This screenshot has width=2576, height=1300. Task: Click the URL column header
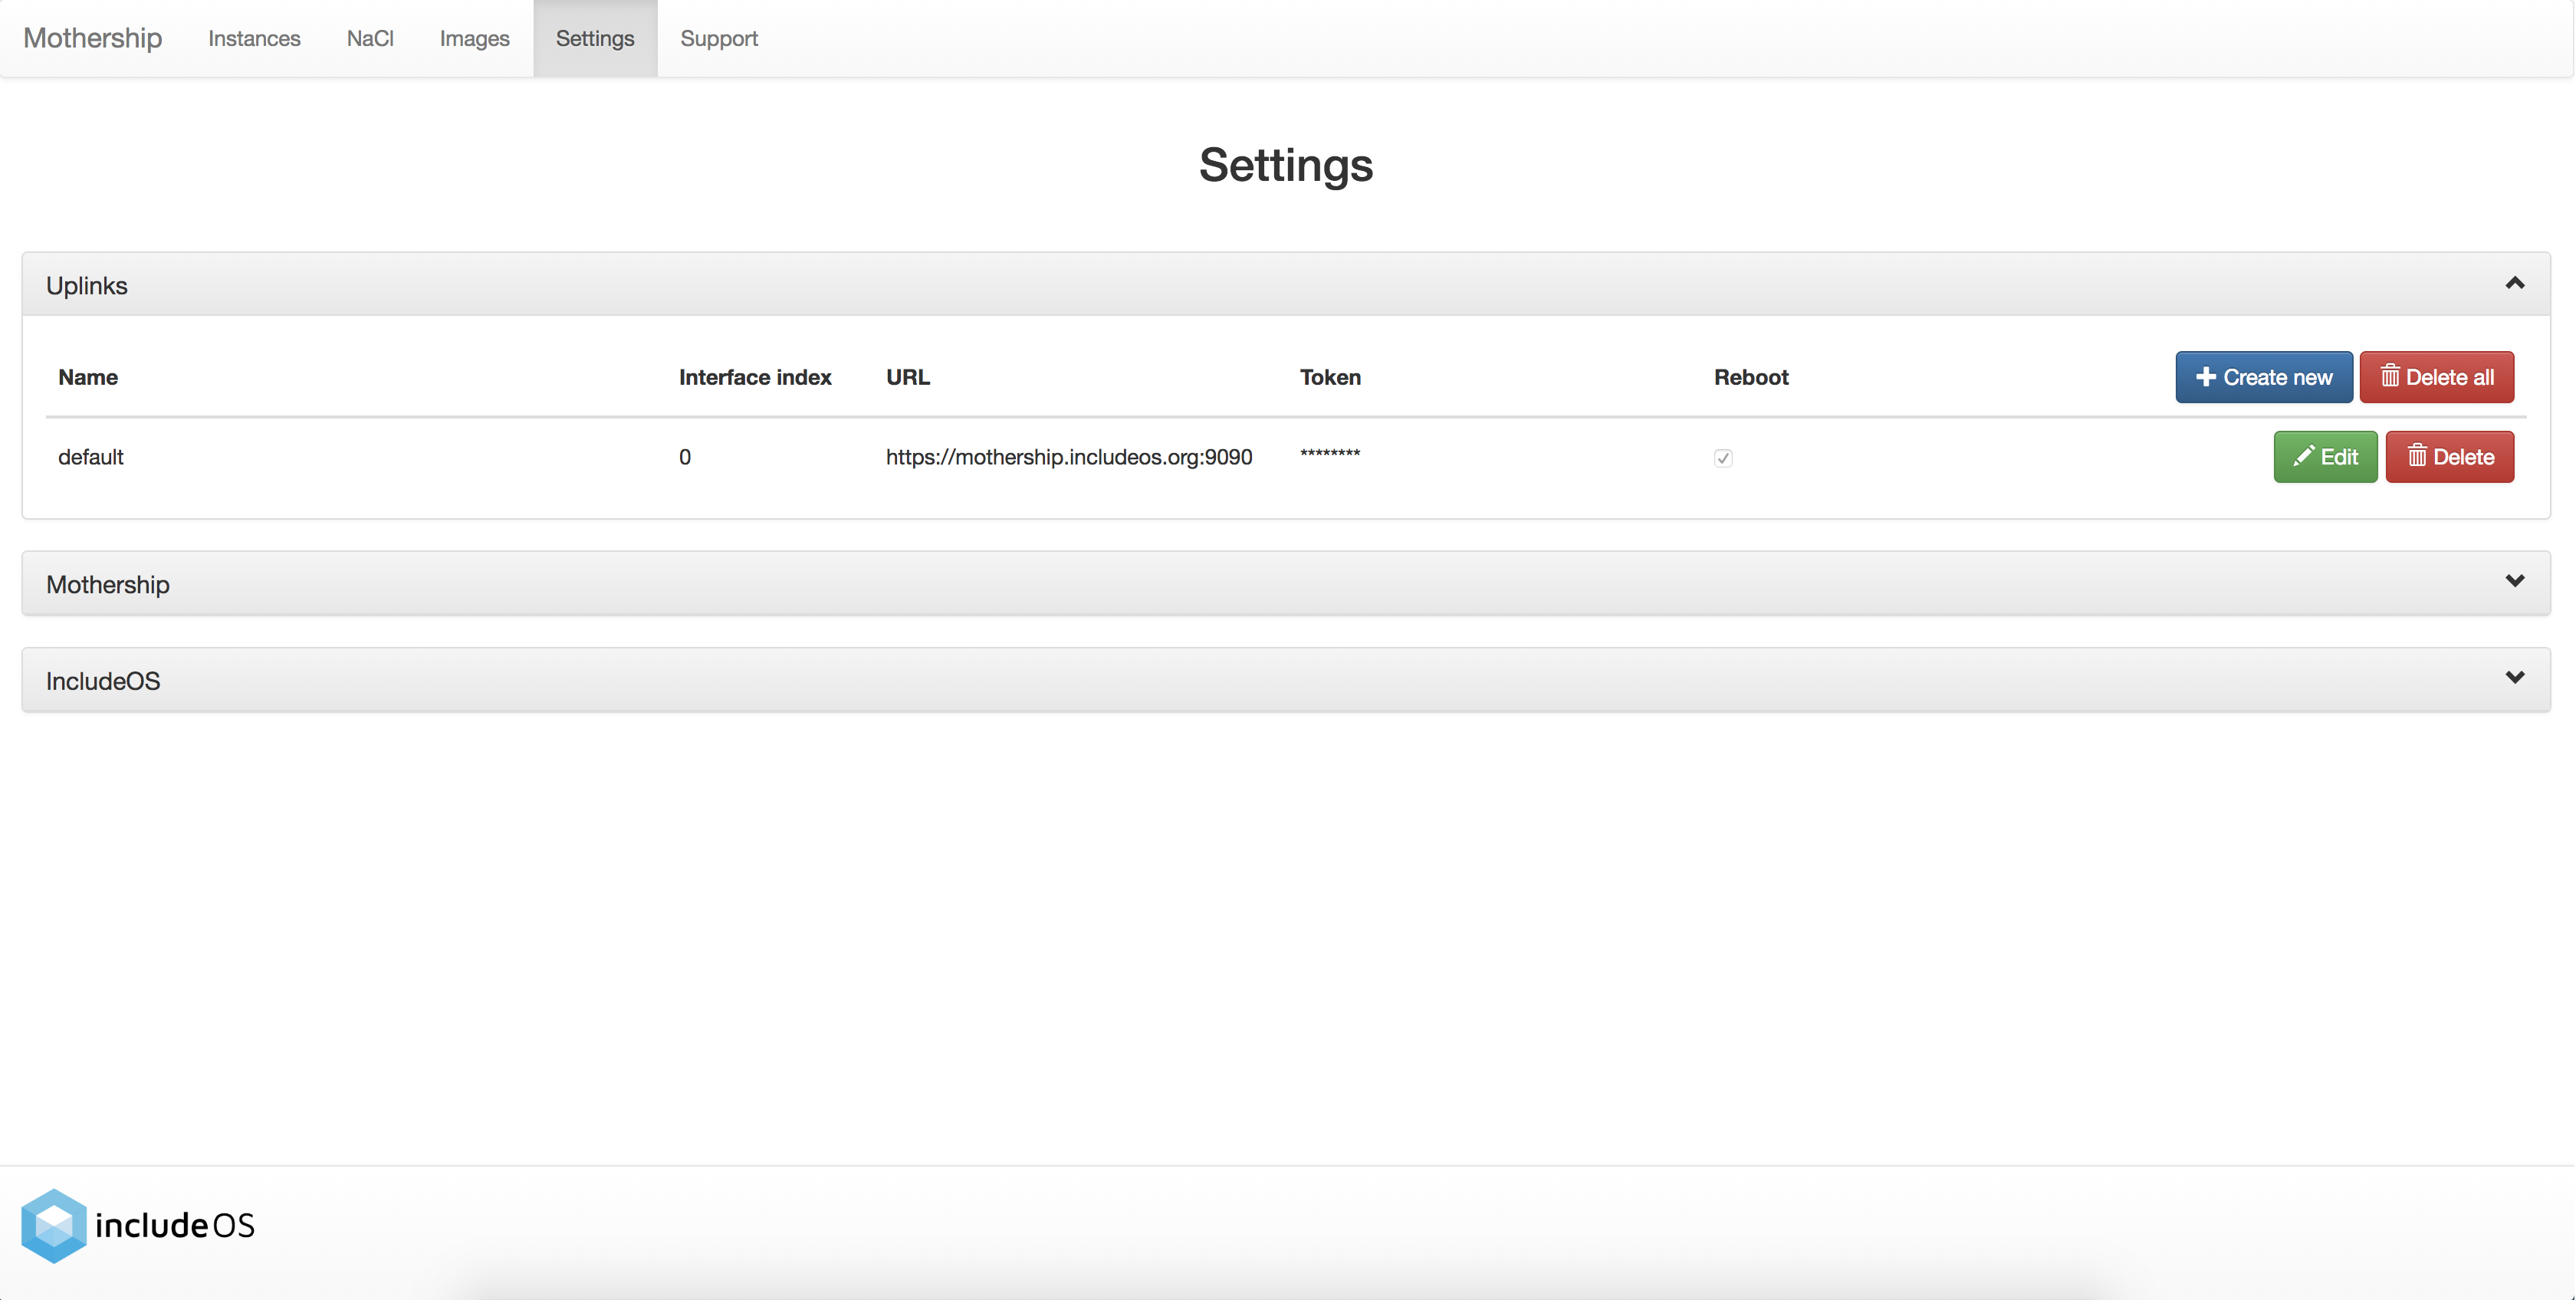click(908, 377)
